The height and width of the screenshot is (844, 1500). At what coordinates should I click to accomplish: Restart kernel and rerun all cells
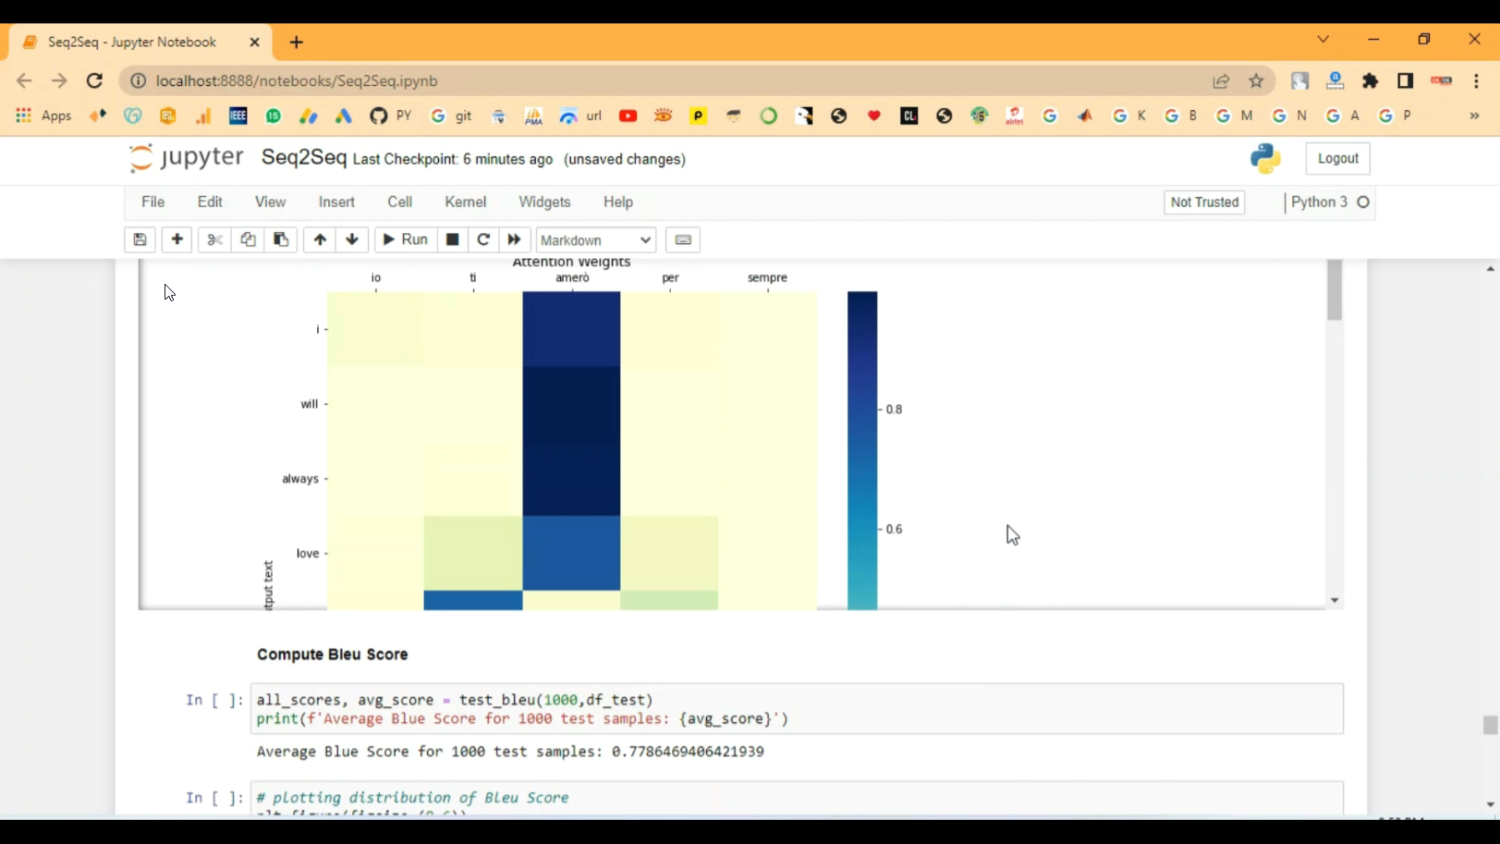pyautogui.click(x=514, y=240)
